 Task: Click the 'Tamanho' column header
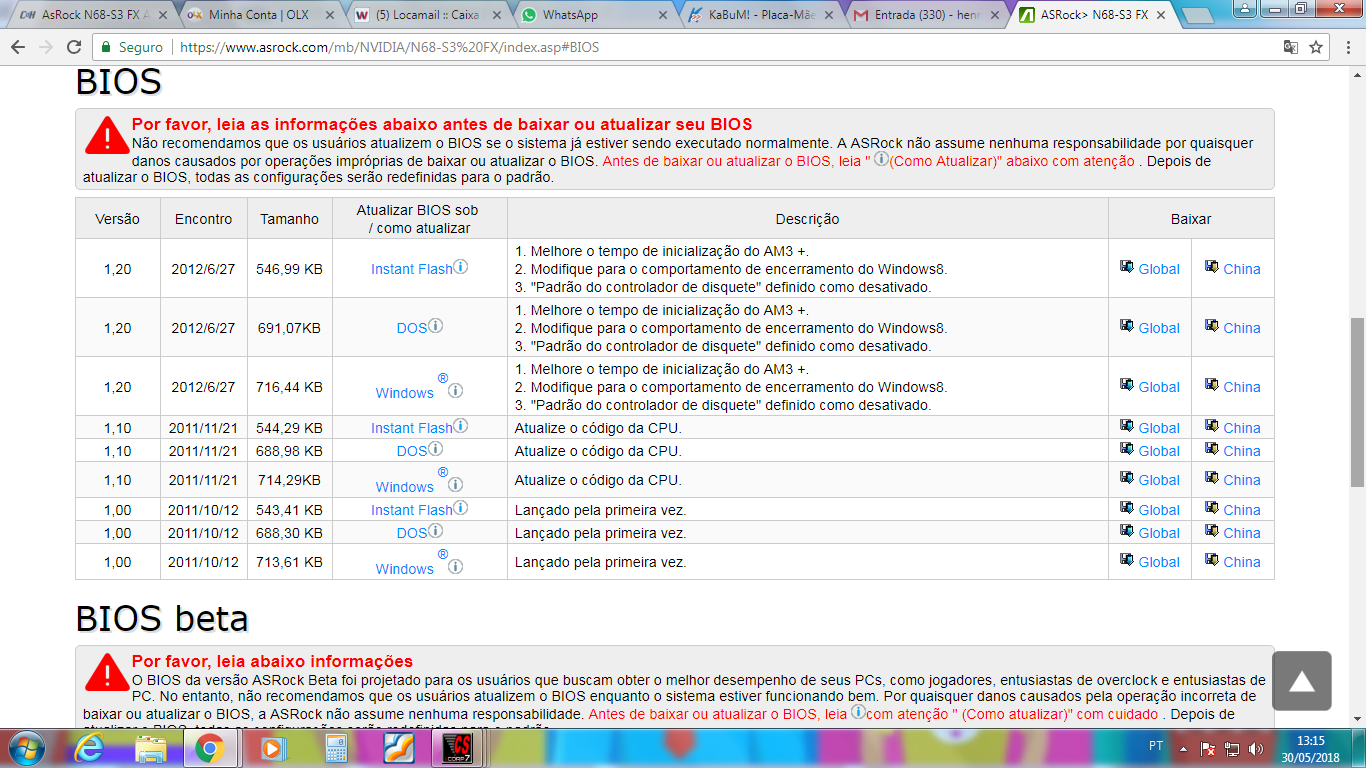click(290, 219)
